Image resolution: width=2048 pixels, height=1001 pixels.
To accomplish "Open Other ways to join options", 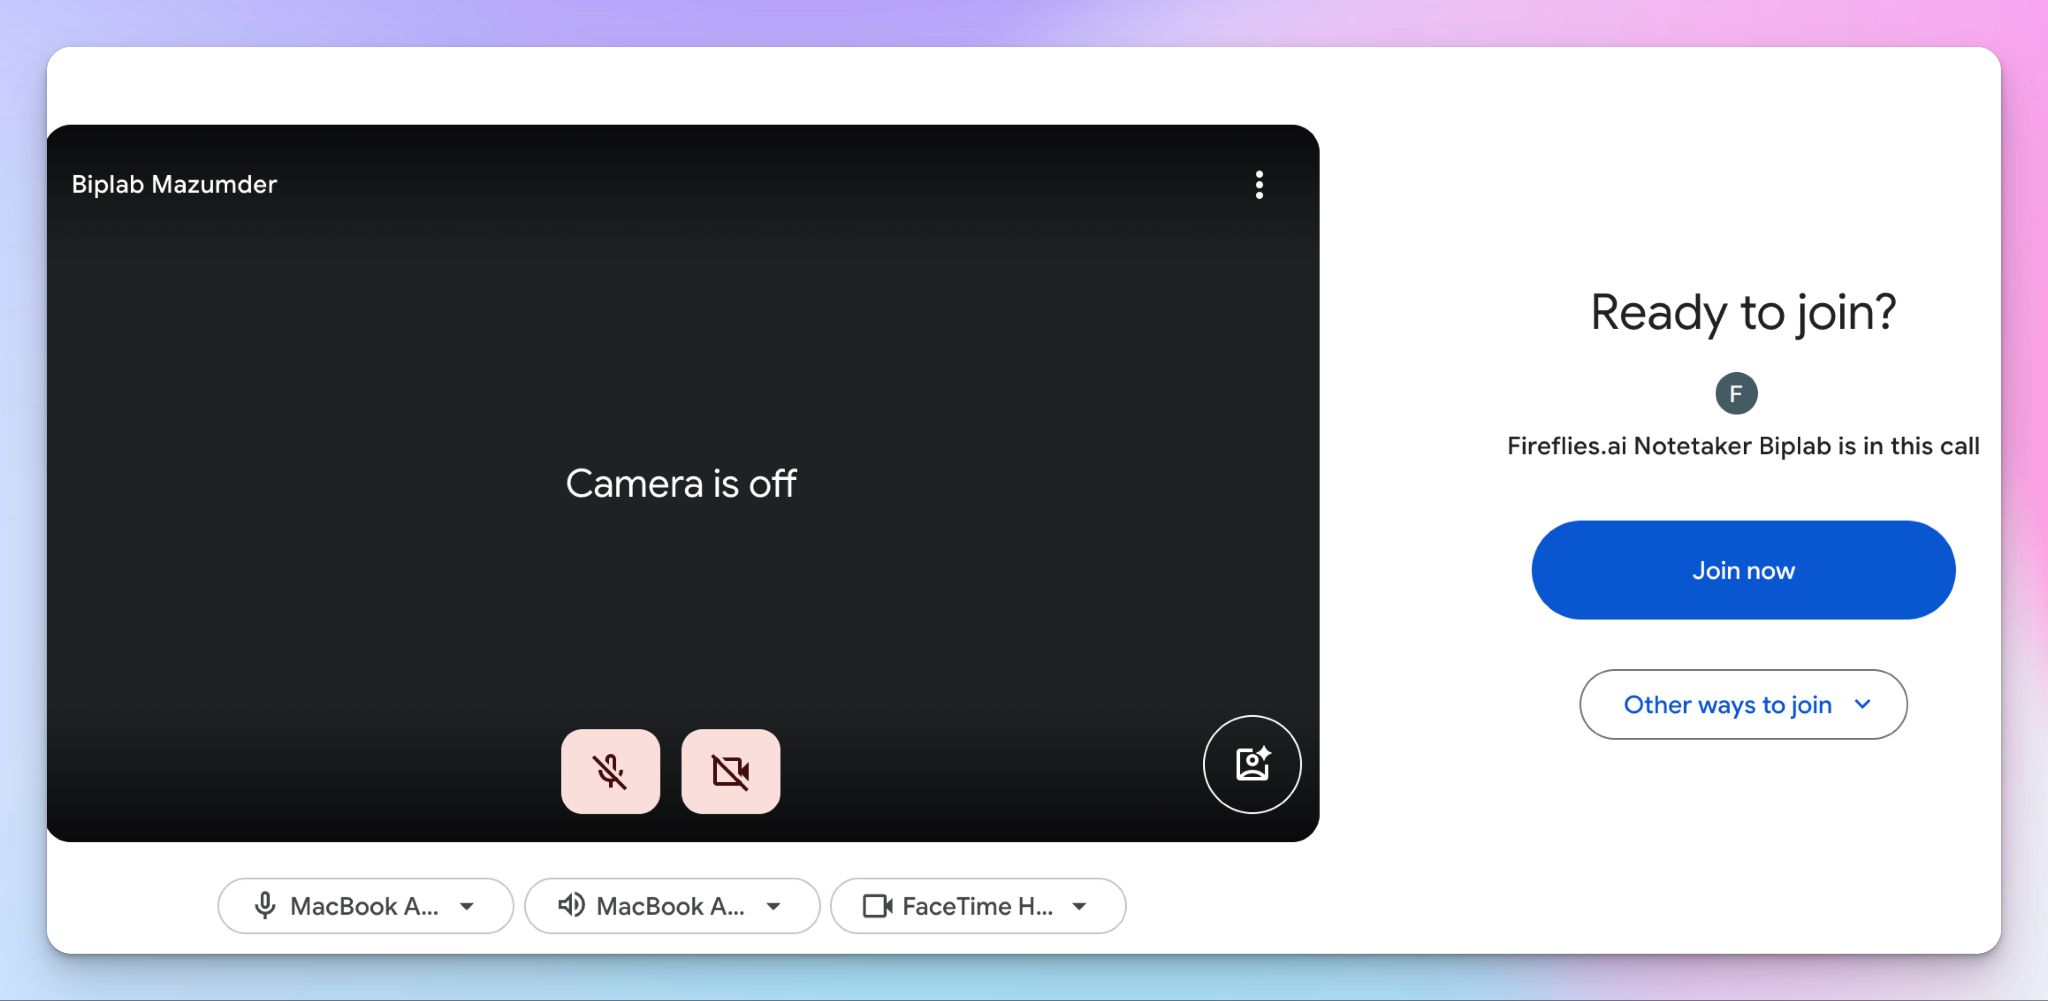I will [1743, 705].
